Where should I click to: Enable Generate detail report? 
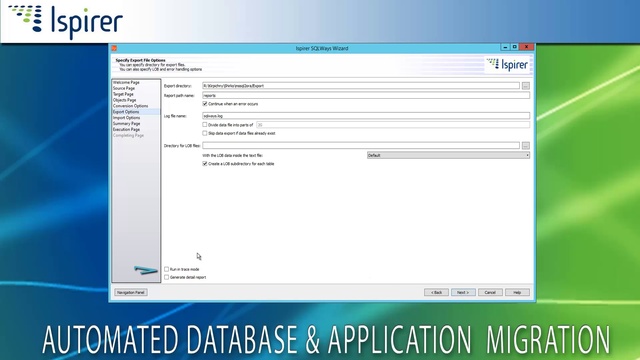[167, 278]
